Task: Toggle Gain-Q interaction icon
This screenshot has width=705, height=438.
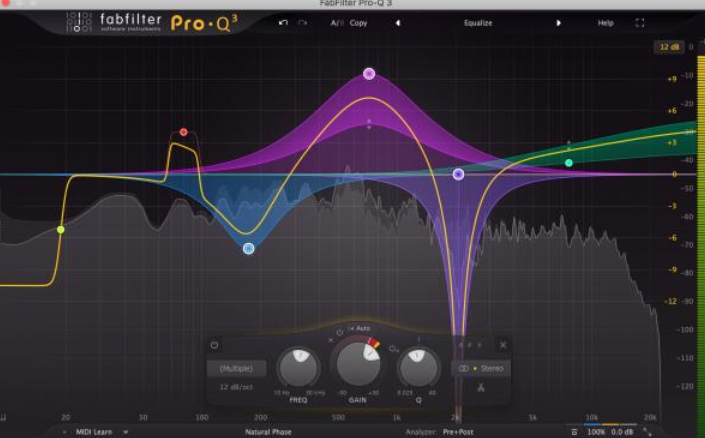Action: tap(394, 349)
